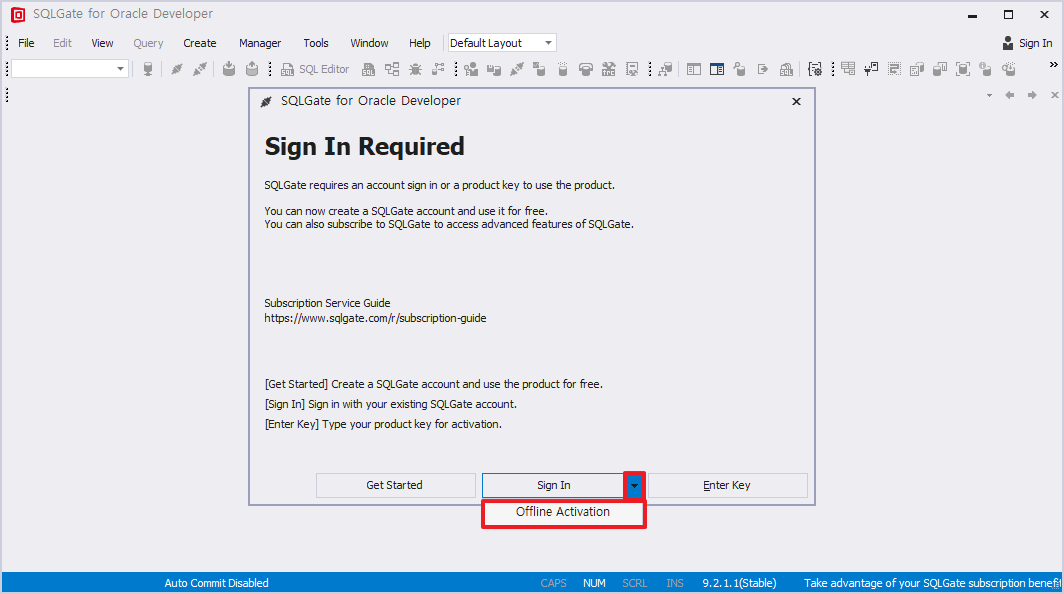Viewport: 1064px width, 594px height.
Task: Choose Offline Activation from the dropdown
Action: point(563,512)
